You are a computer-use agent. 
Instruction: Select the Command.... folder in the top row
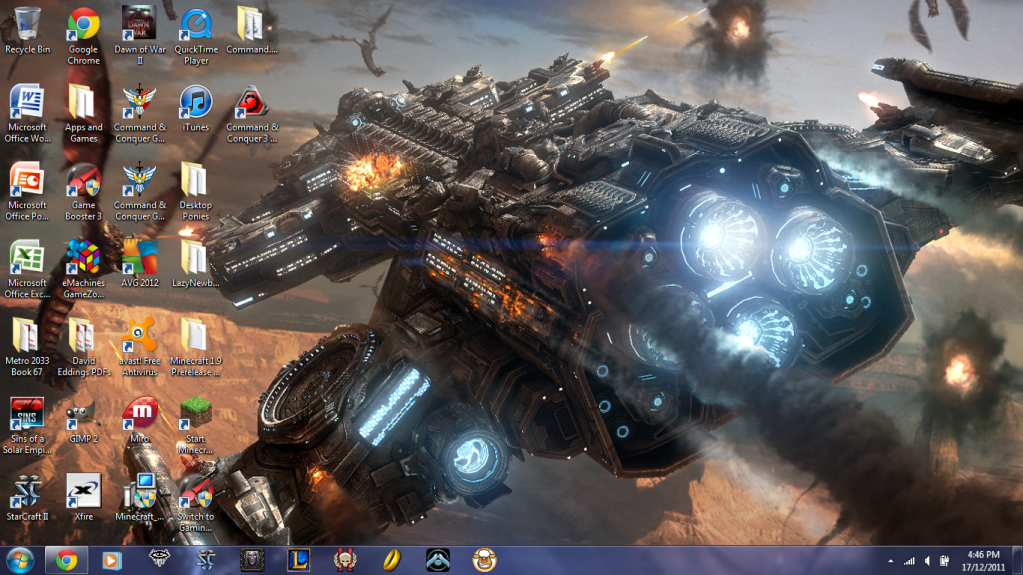tap(252, 31)
